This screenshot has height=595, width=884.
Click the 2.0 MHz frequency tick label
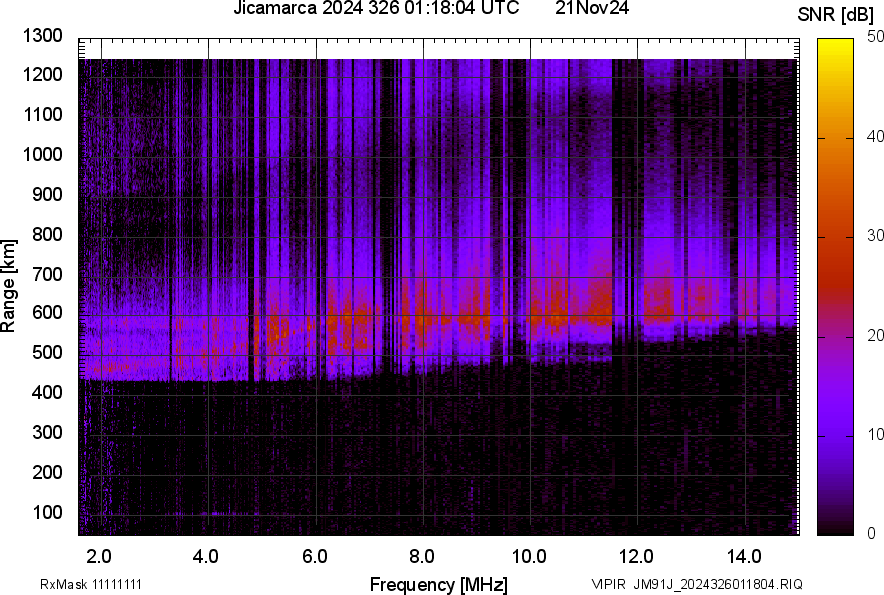point(98,555)
